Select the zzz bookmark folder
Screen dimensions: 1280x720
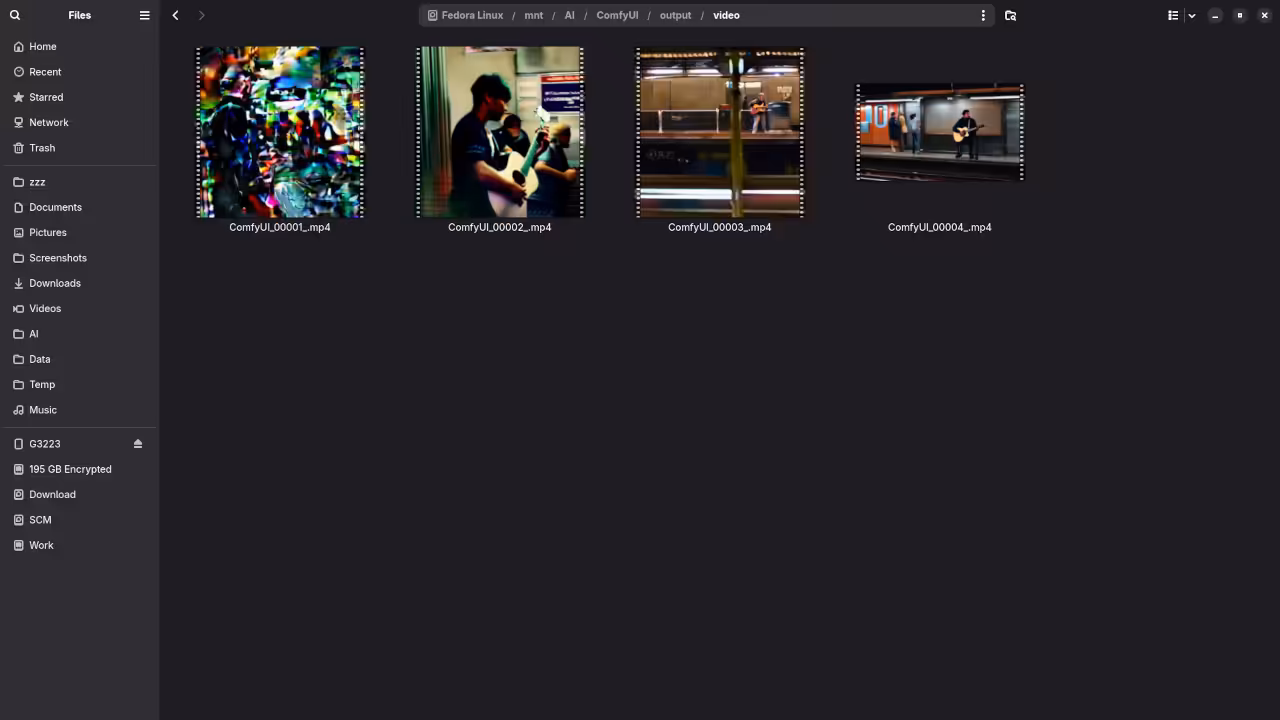tap(37, 182)
